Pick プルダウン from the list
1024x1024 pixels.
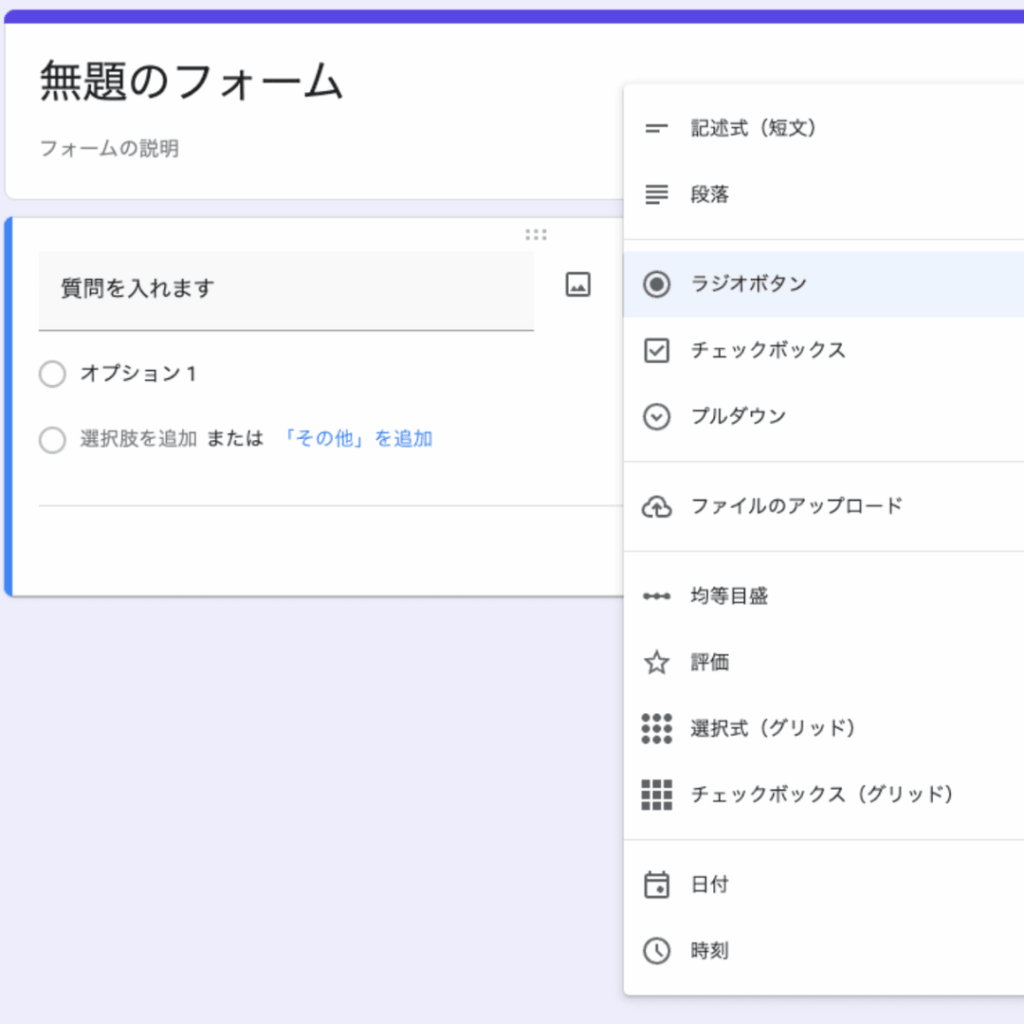(x=824, y=417)
